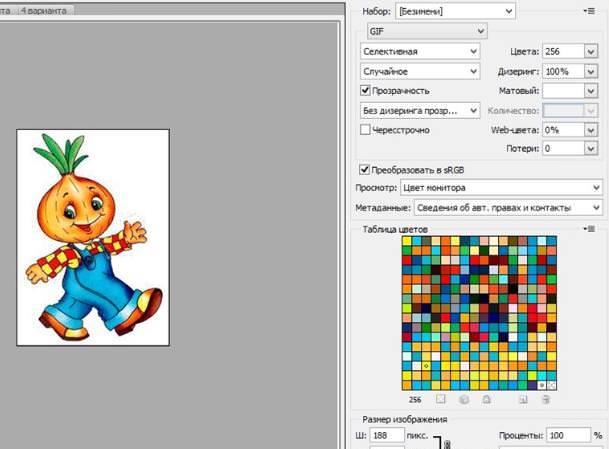Open the Потери dropdown arrow

click(x=591, y=148)
